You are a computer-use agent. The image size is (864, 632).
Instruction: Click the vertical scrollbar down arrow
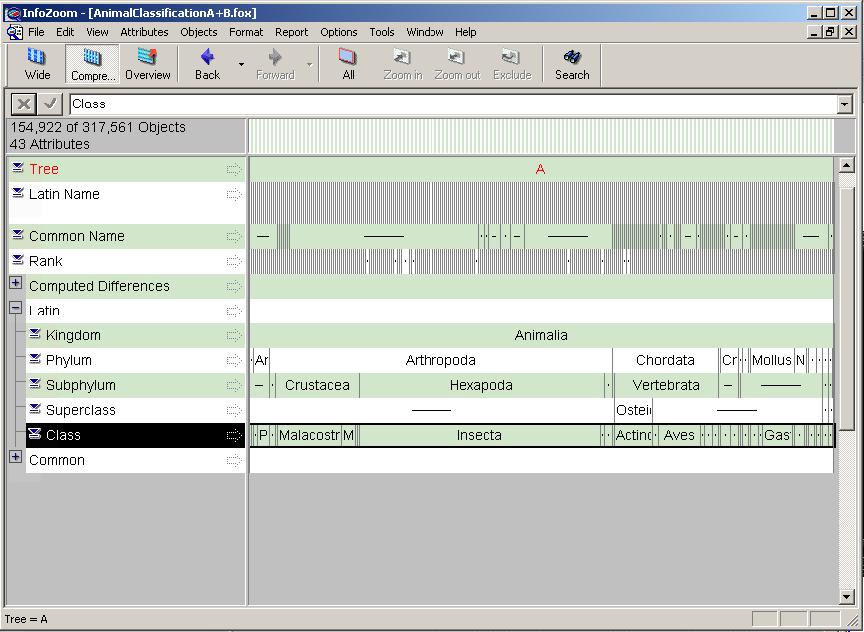846,597
